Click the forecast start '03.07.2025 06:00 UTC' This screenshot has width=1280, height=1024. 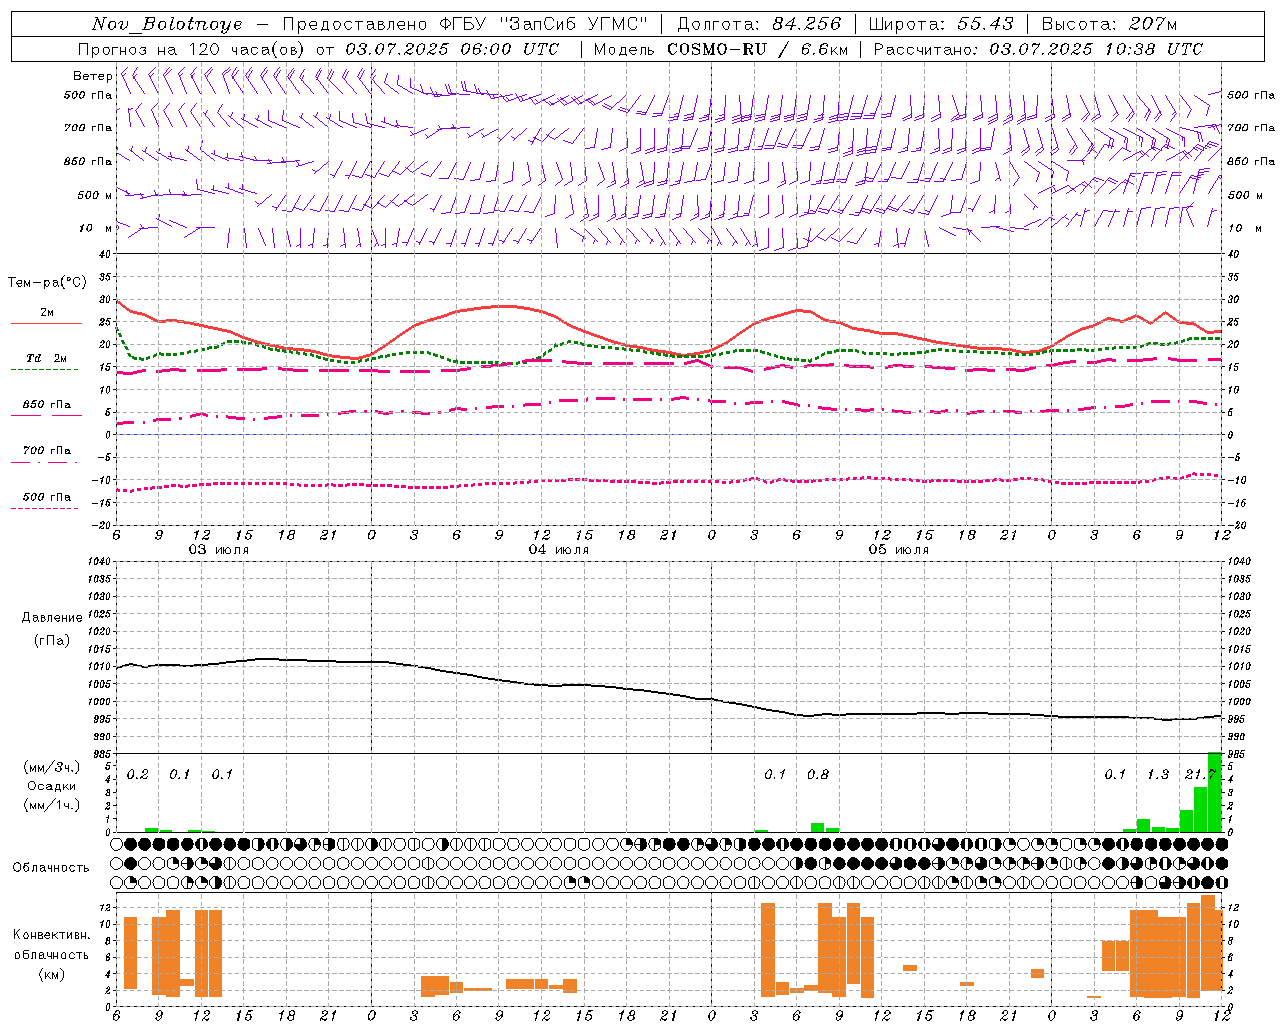(x=452, y=49)
